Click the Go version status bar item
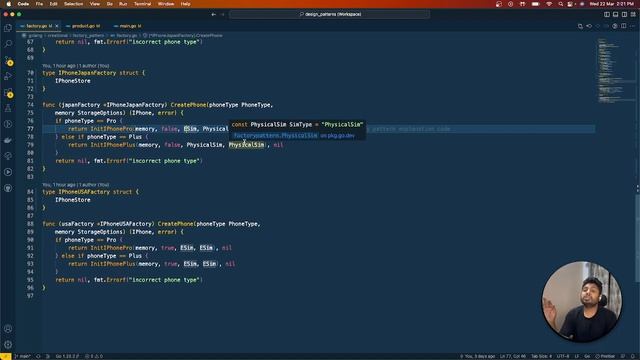 coord(67,356)
